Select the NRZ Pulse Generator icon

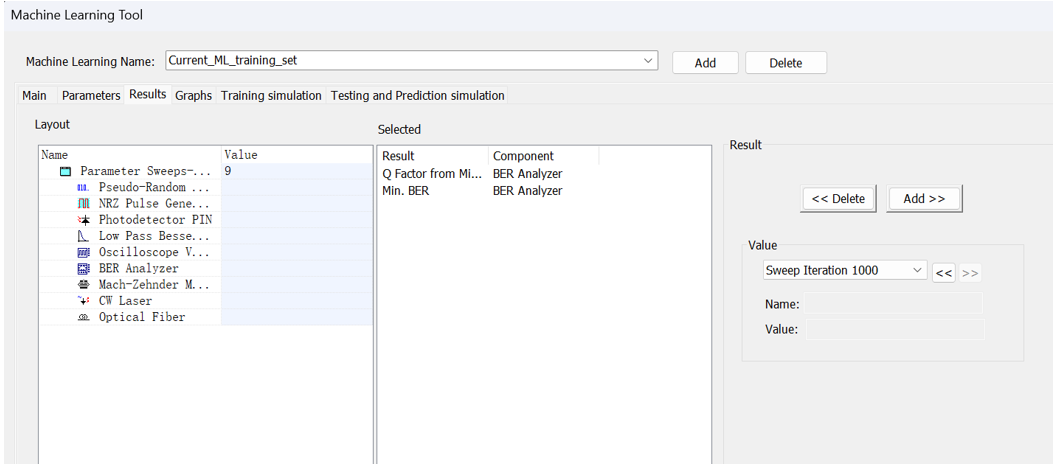point(83,204)
